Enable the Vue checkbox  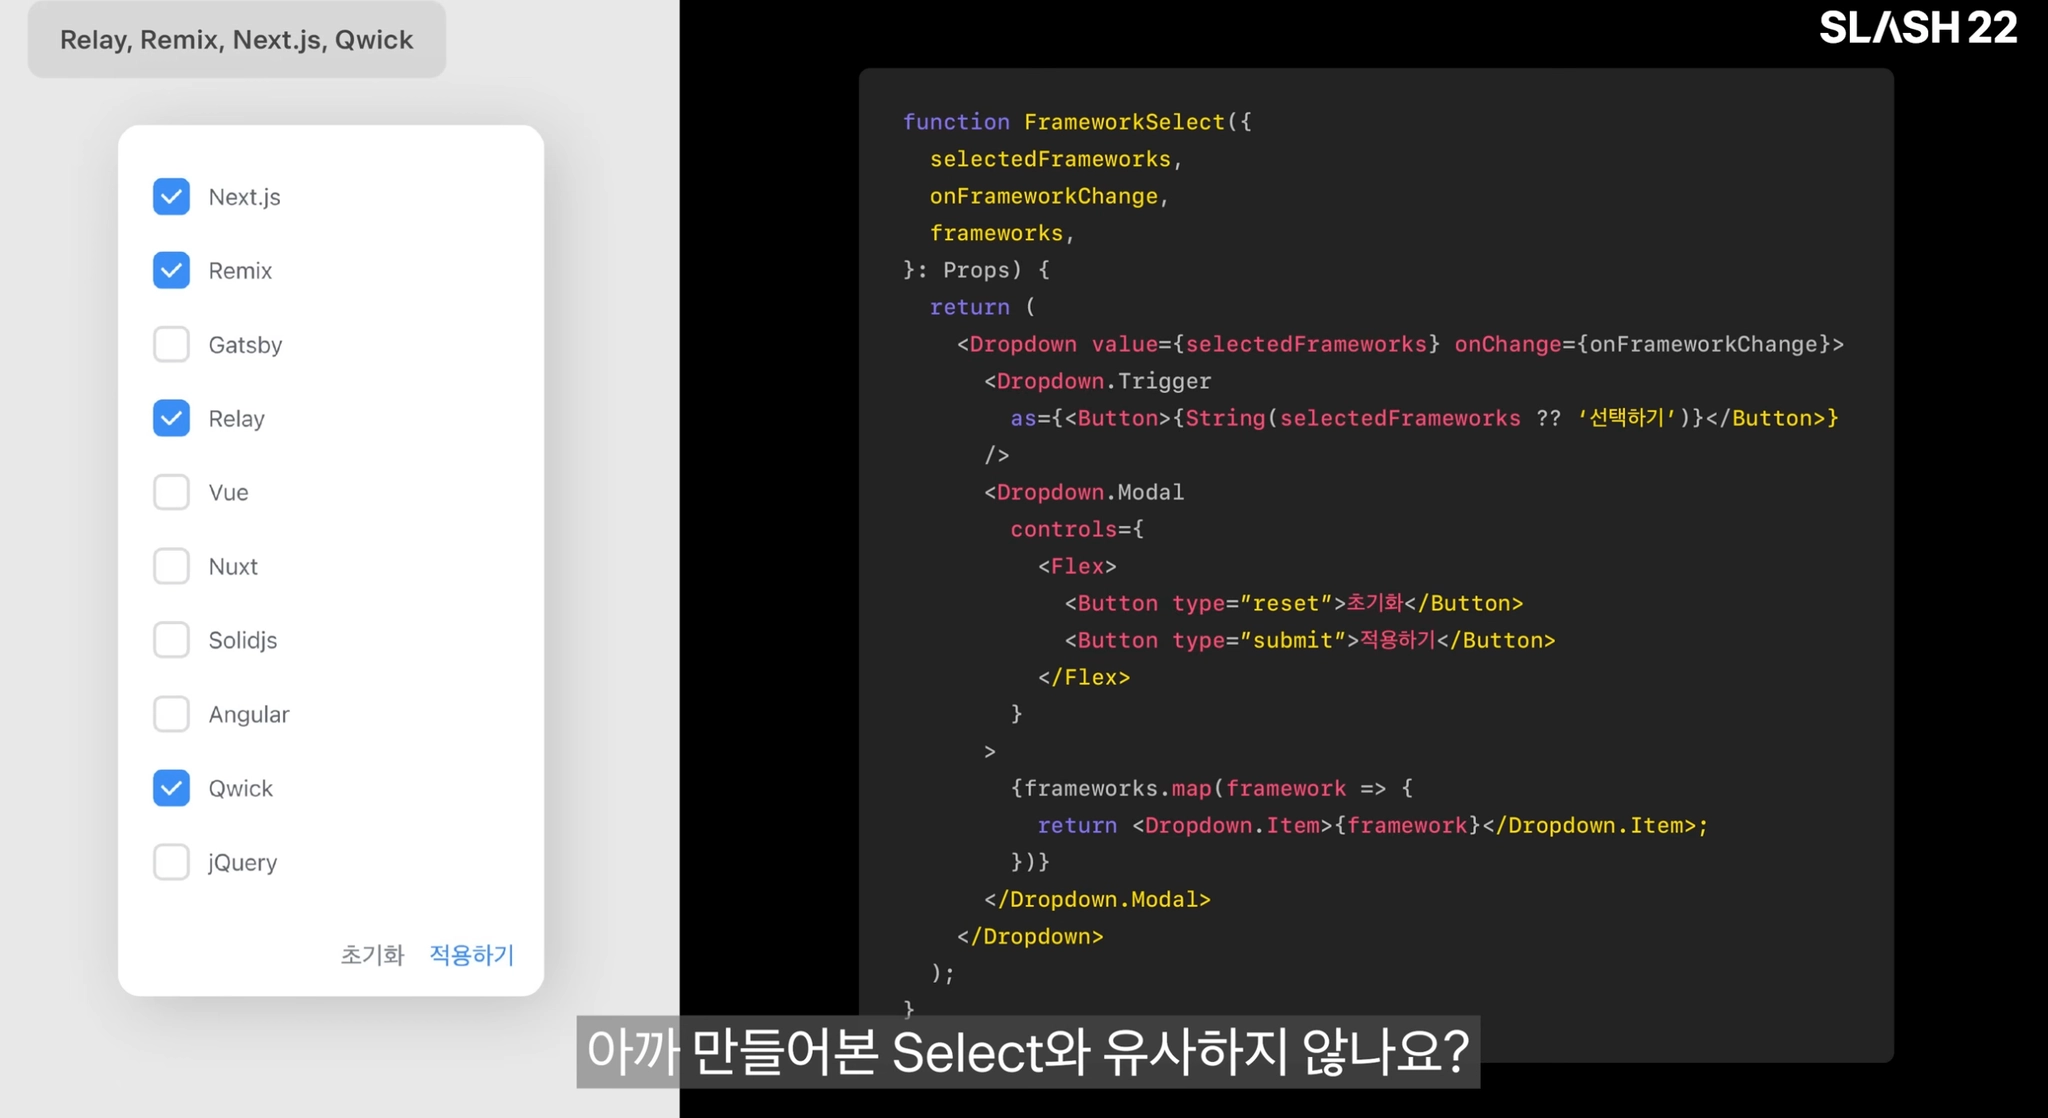pos(171,493)
